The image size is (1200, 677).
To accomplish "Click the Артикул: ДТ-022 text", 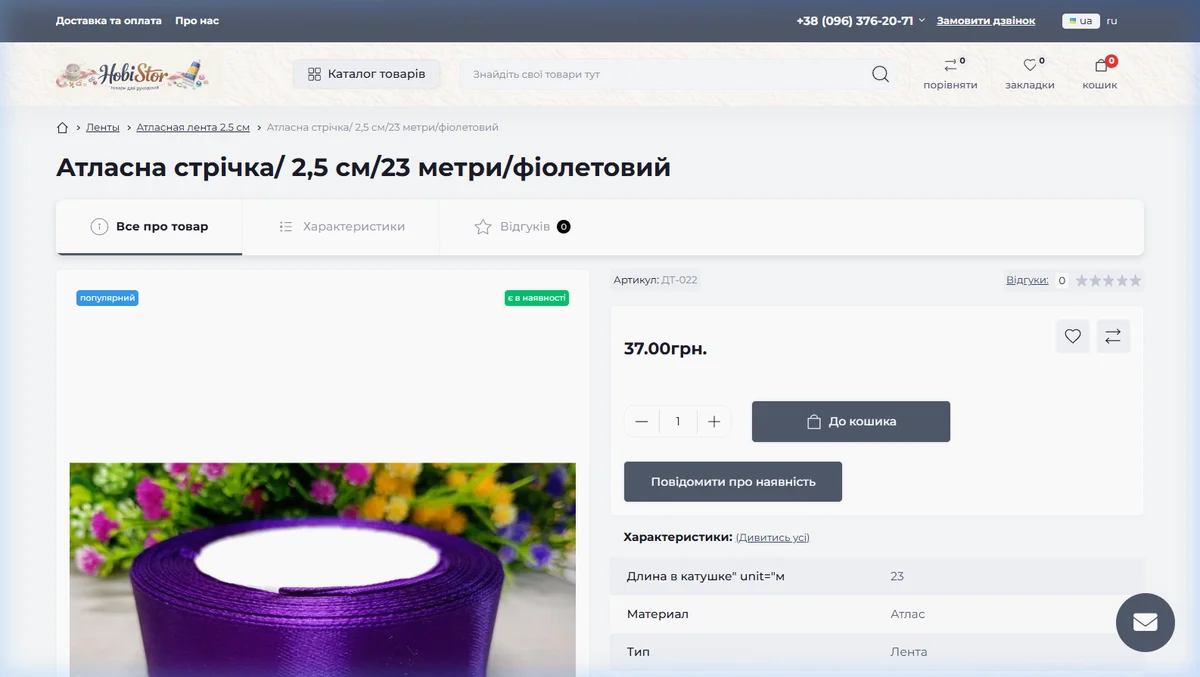I will 656,280.
